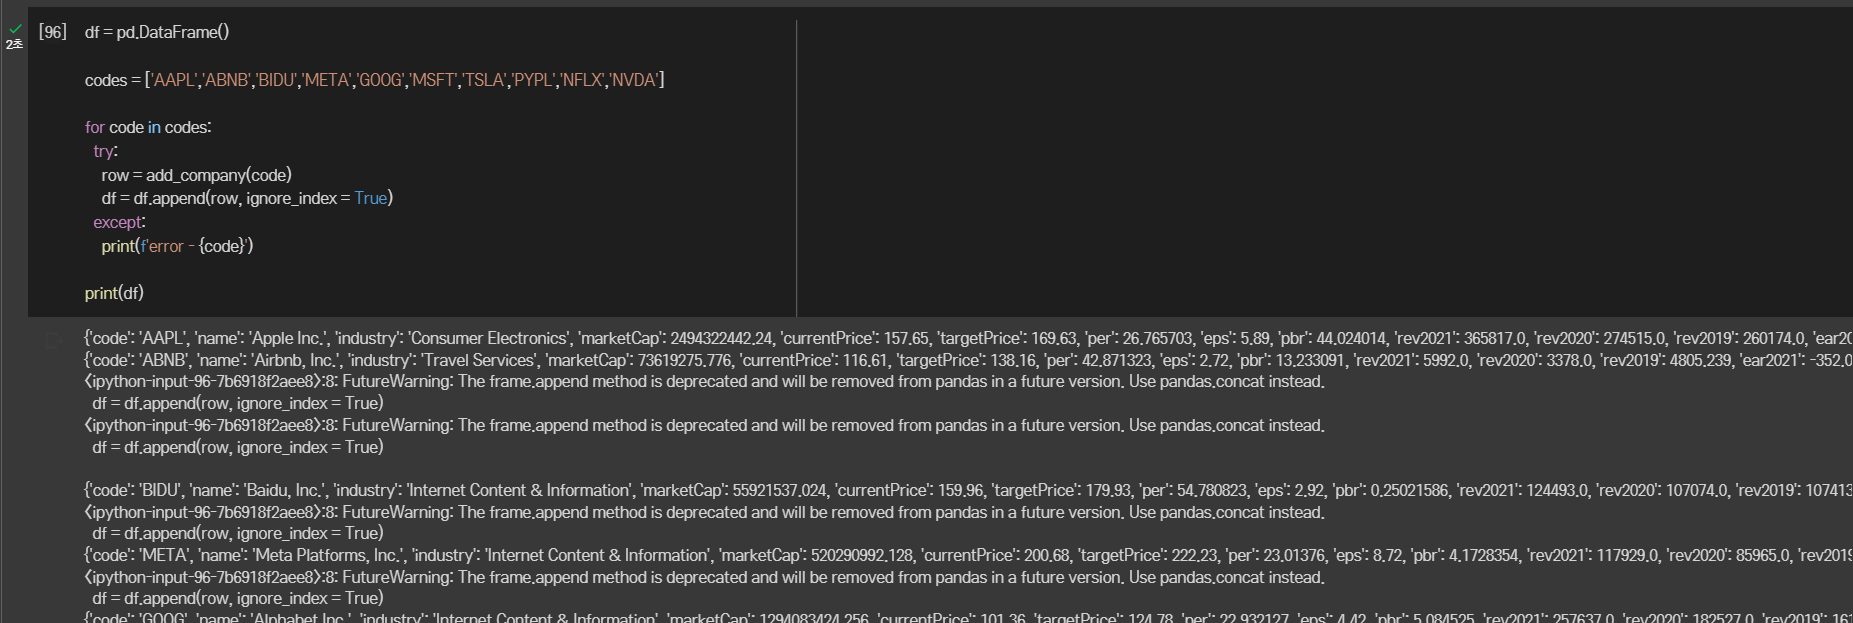Image resolution: width=1853 pixels, height=623 pixels.
Task: Click the faint output actions icon beside AAPL output
Action: [53, 339]
